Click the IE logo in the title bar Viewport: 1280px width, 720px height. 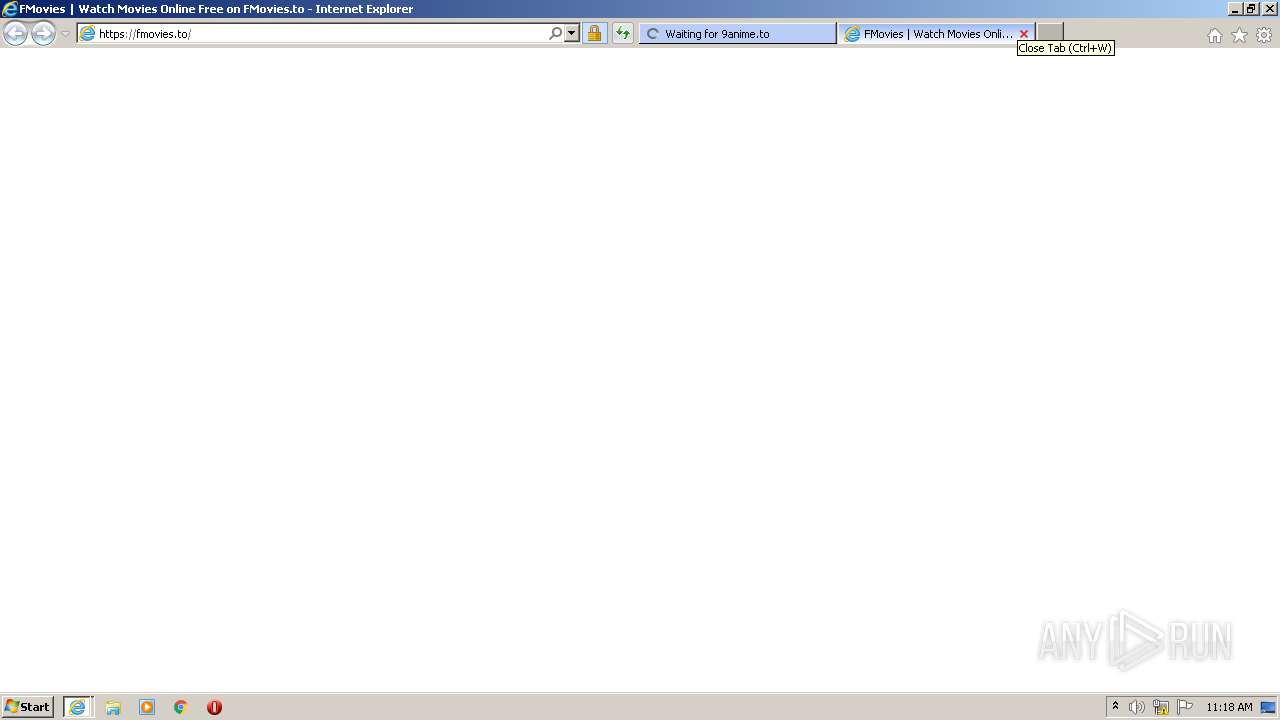(10, 9)
